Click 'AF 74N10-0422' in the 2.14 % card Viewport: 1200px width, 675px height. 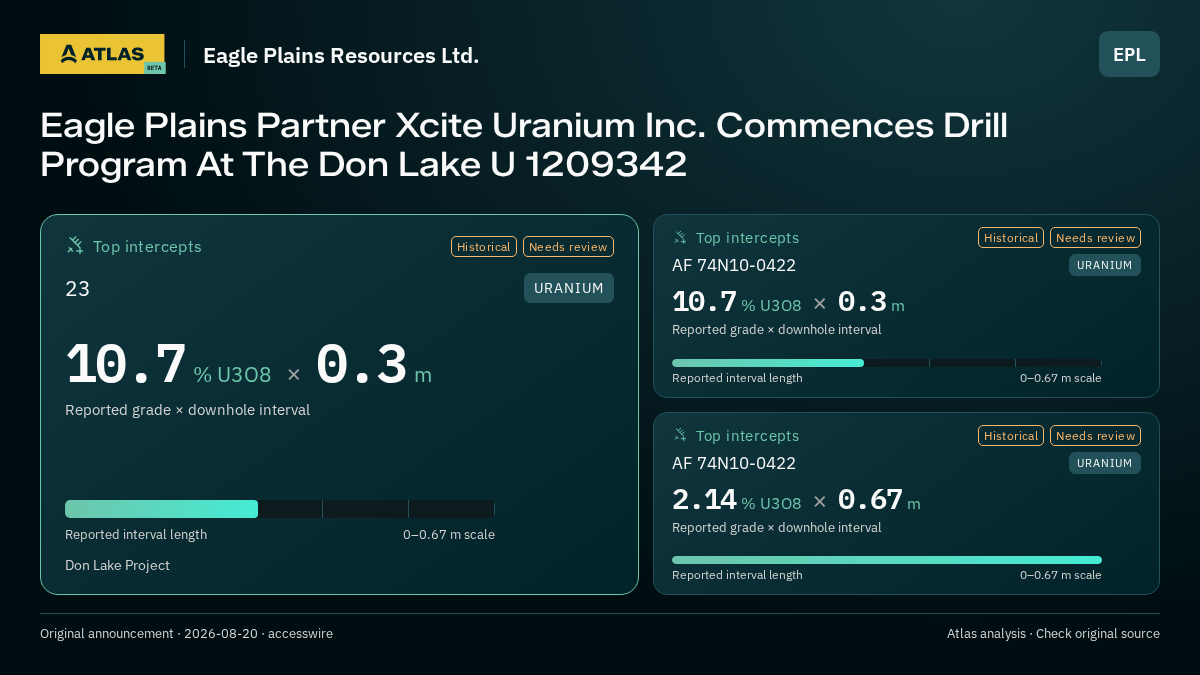[734, 463]
